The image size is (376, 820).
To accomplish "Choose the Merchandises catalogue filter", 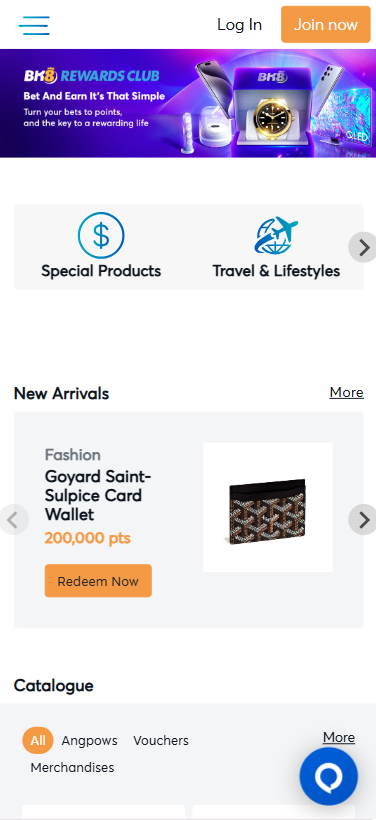I will 72,767.
